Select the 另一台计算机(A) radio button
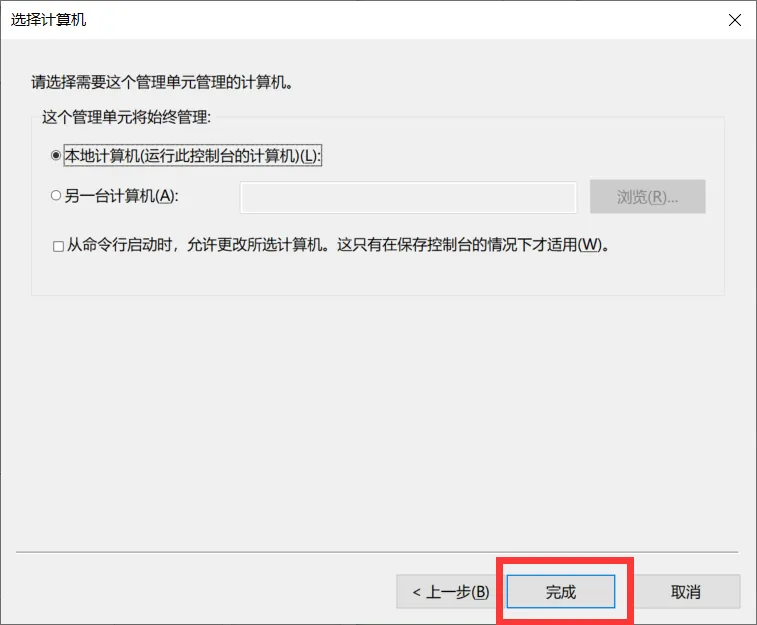The image size is (757, 625). [56, 195]
